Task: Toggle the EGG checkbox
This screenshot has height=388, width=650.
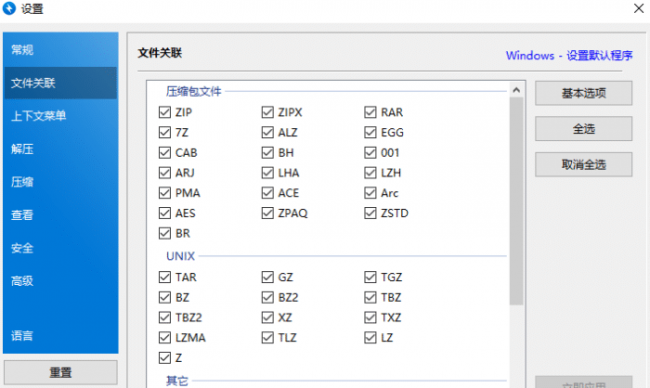Action: tap(370, 132)
